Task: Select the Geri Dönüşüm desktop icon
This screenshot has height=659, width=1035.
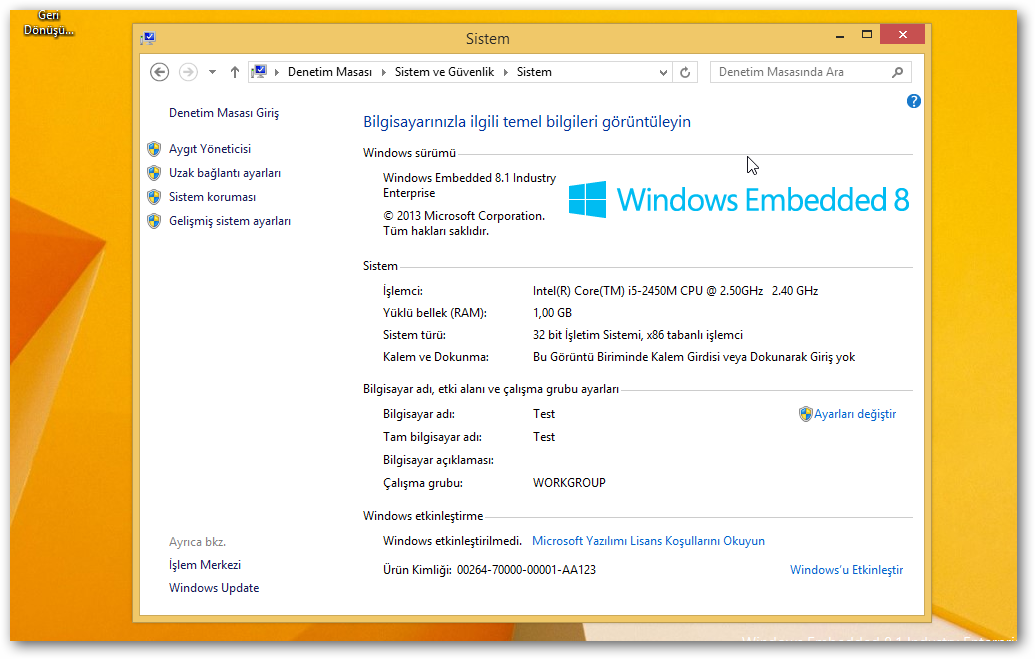Action: pyautogui.click(x=48, y=22)
